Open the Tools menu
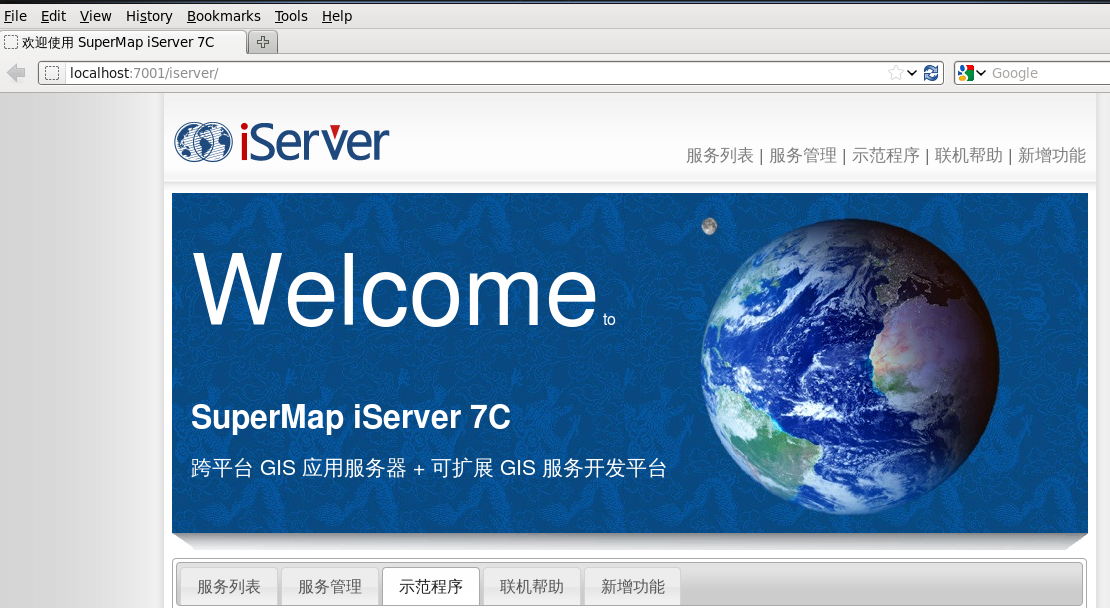 [x=291, y=16]
